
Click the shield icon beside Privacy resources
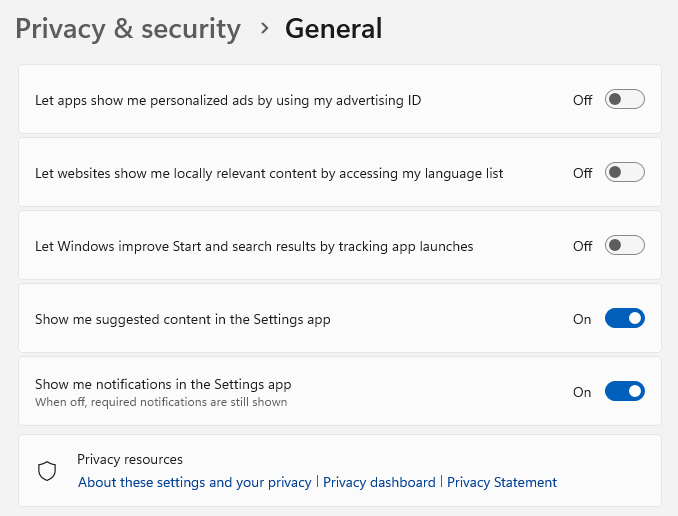46,471
